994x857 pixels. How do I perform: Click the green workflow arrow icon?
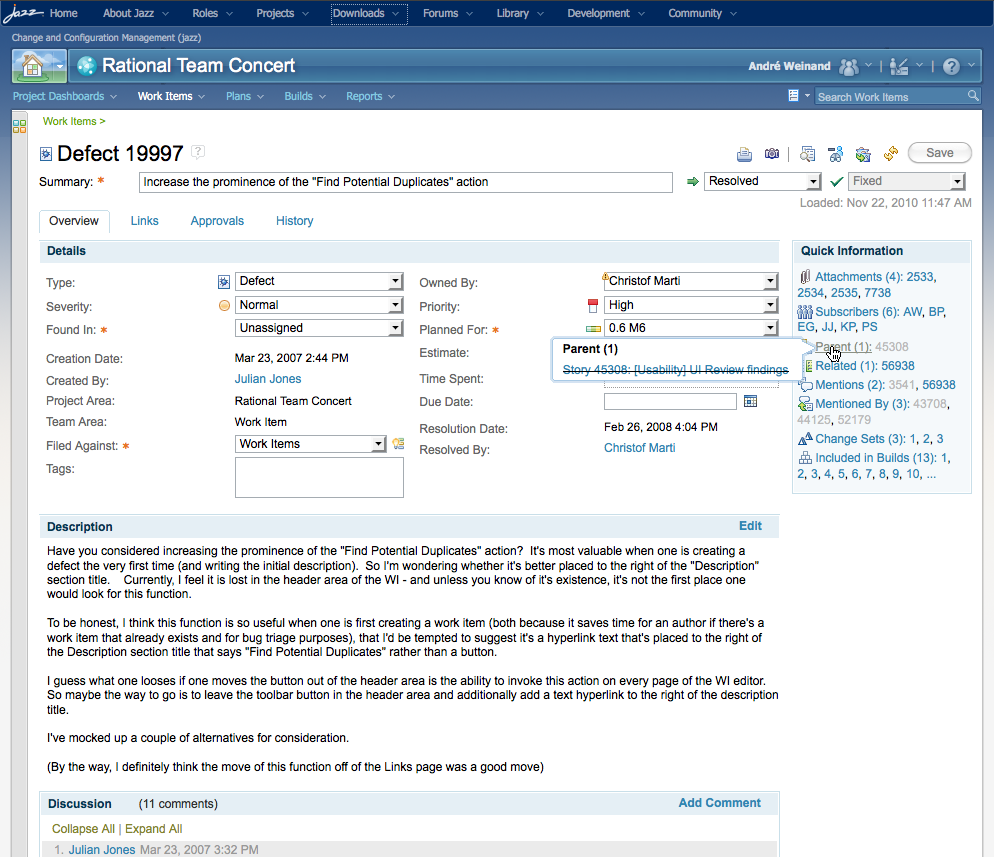pyautogui.click(x=693, y=182)
